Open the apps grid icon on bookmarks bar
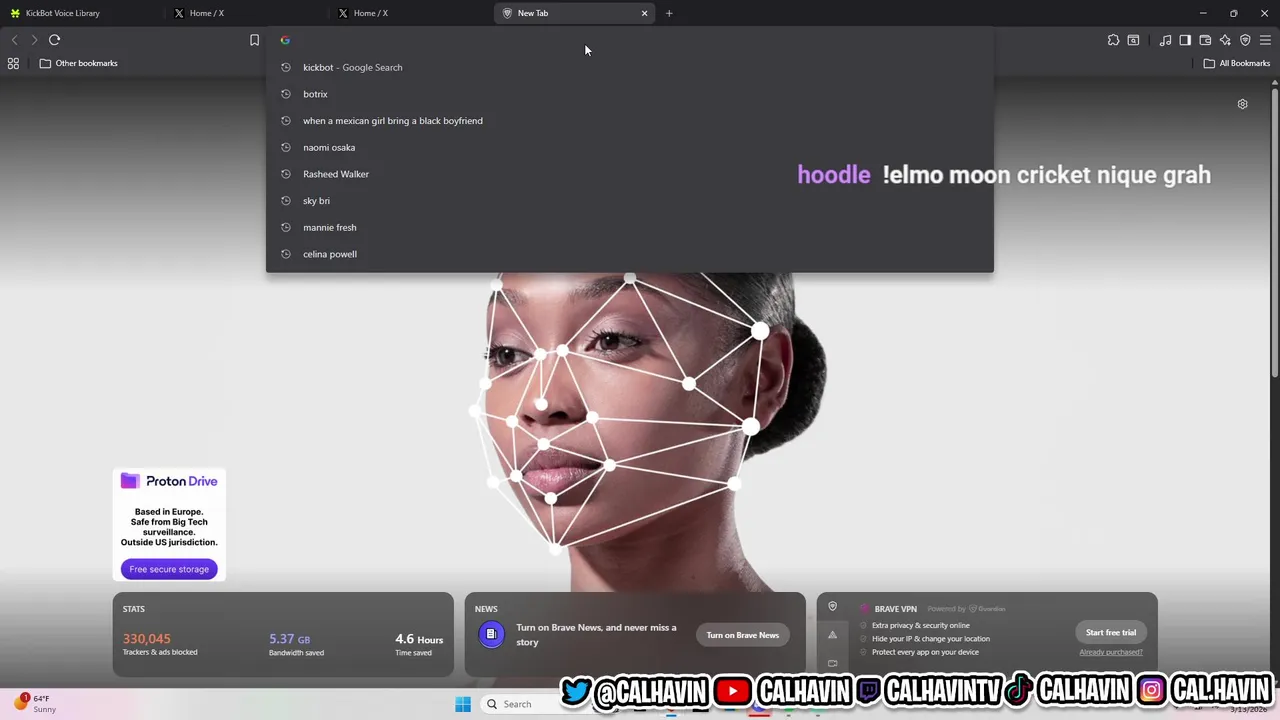The image size is (1280, 720). [x=13, y=63]
